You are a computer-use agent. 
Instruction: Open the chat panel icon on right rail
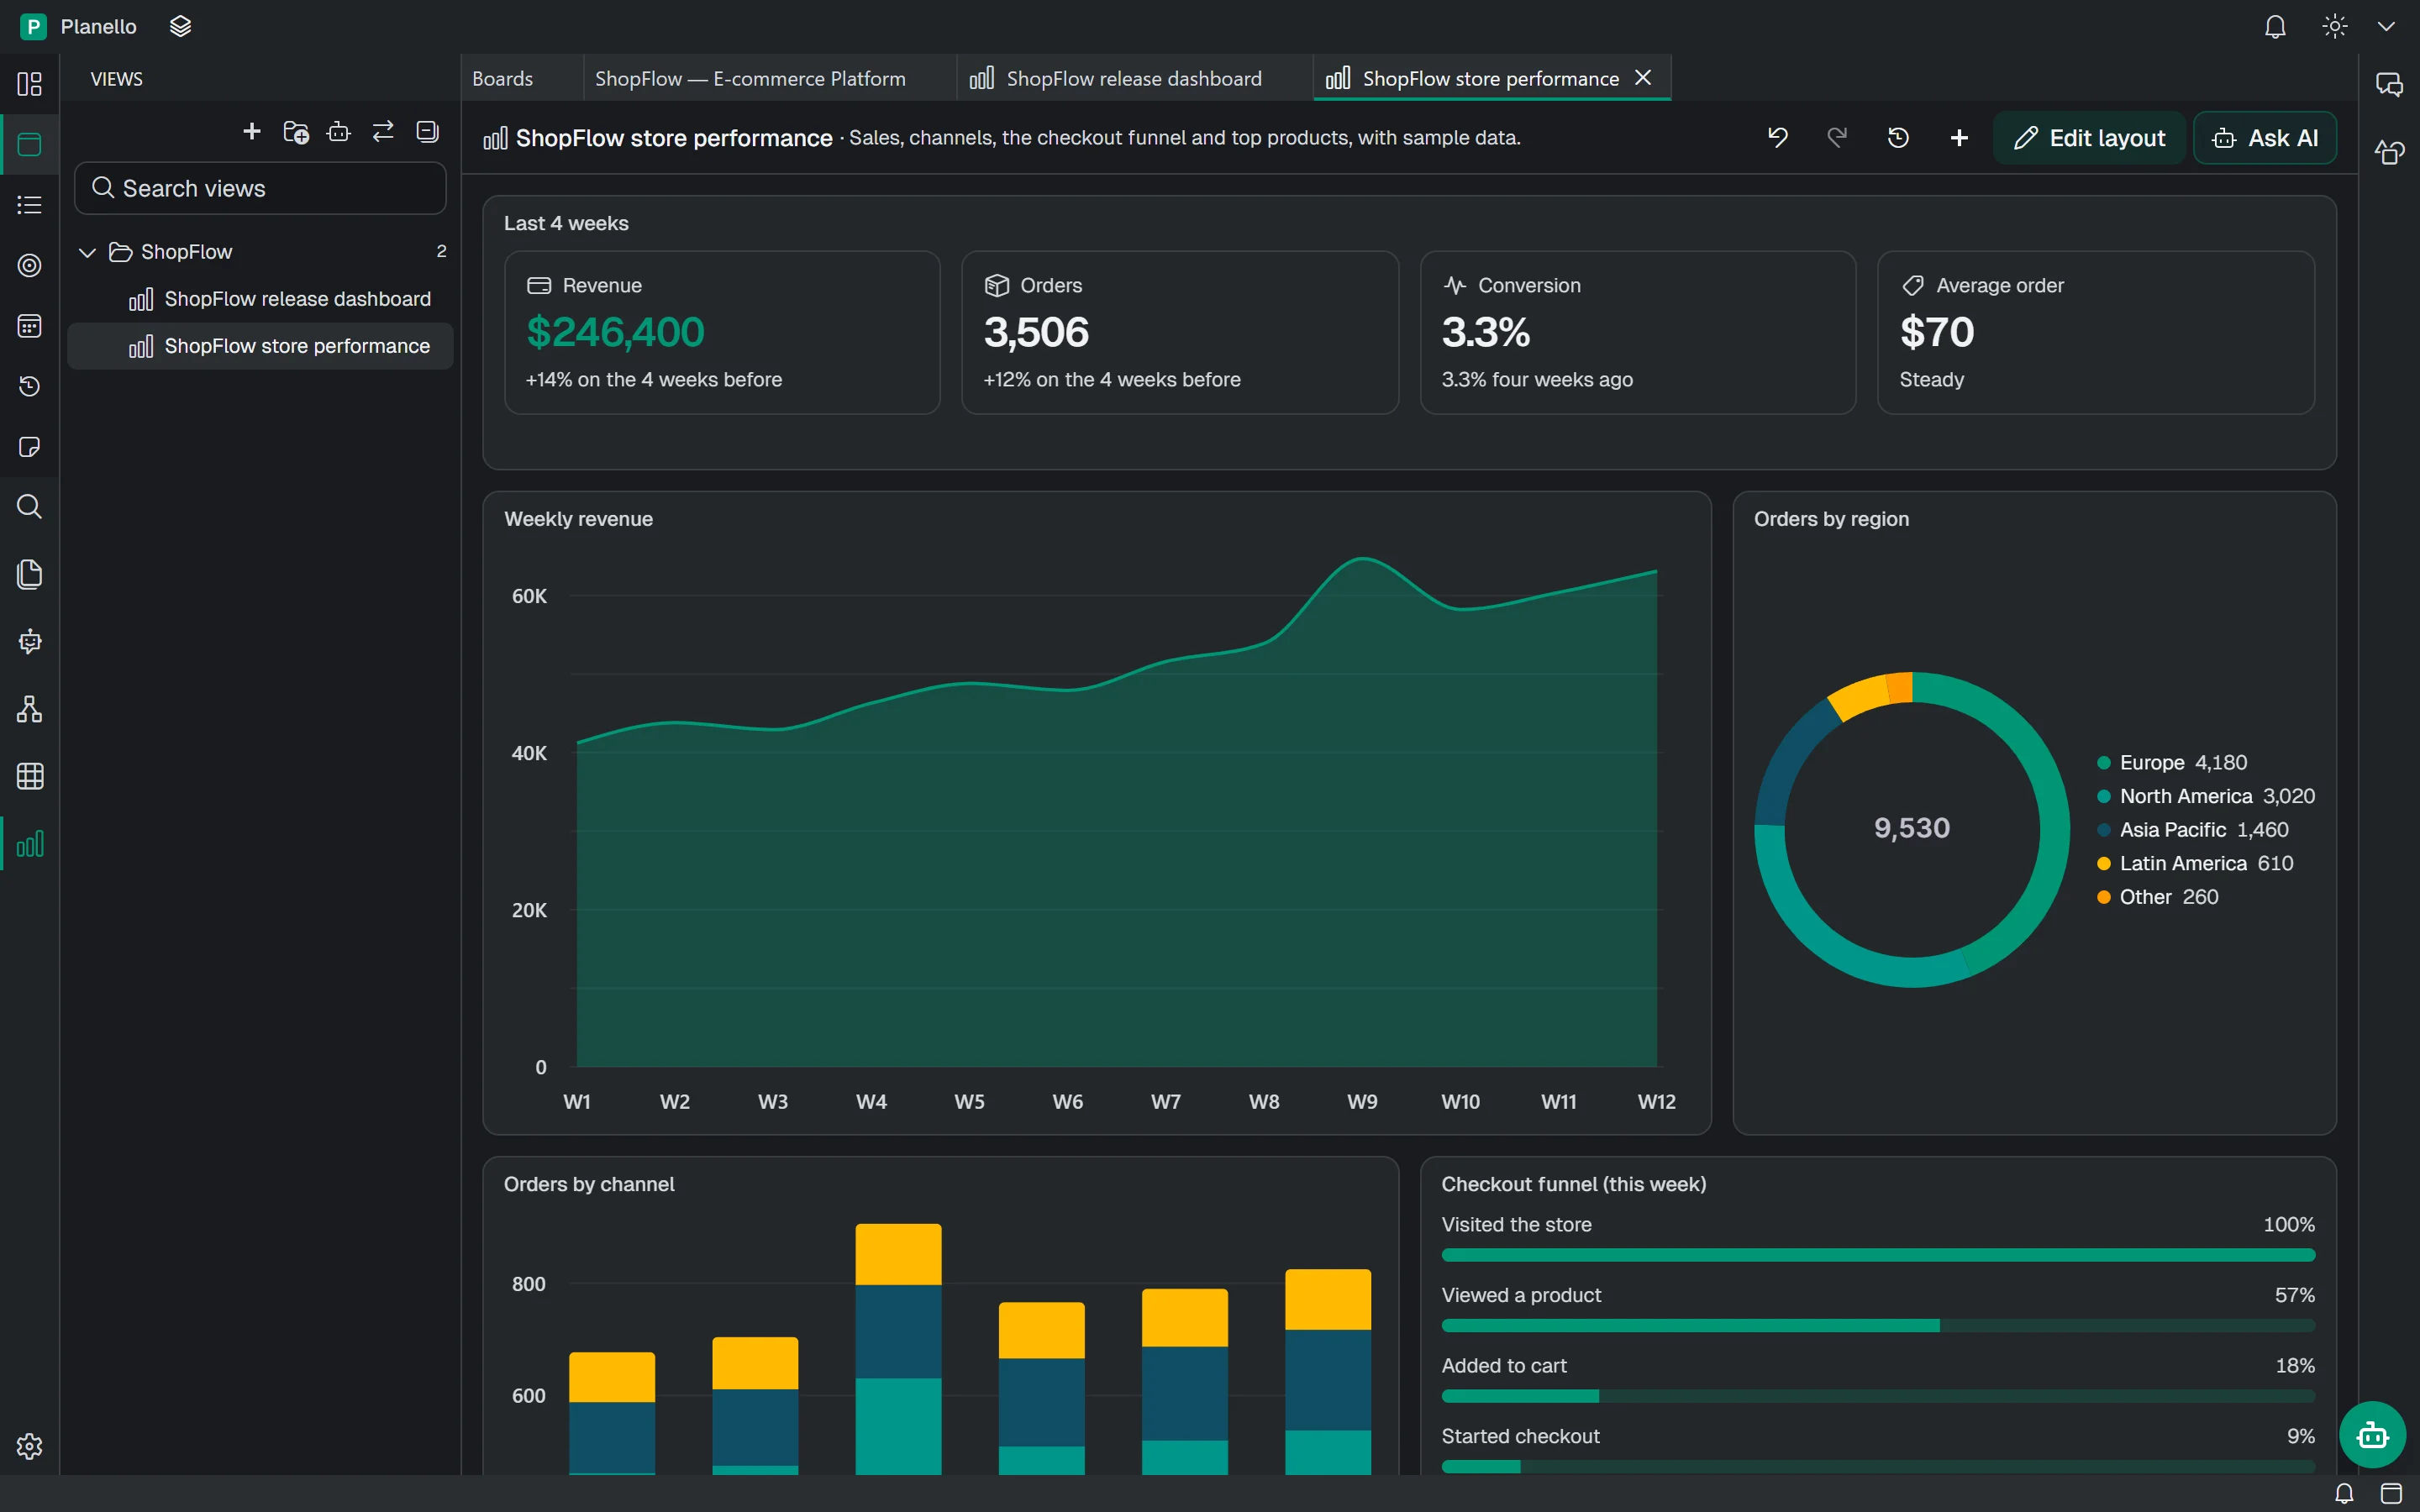tap(2389, 85)
